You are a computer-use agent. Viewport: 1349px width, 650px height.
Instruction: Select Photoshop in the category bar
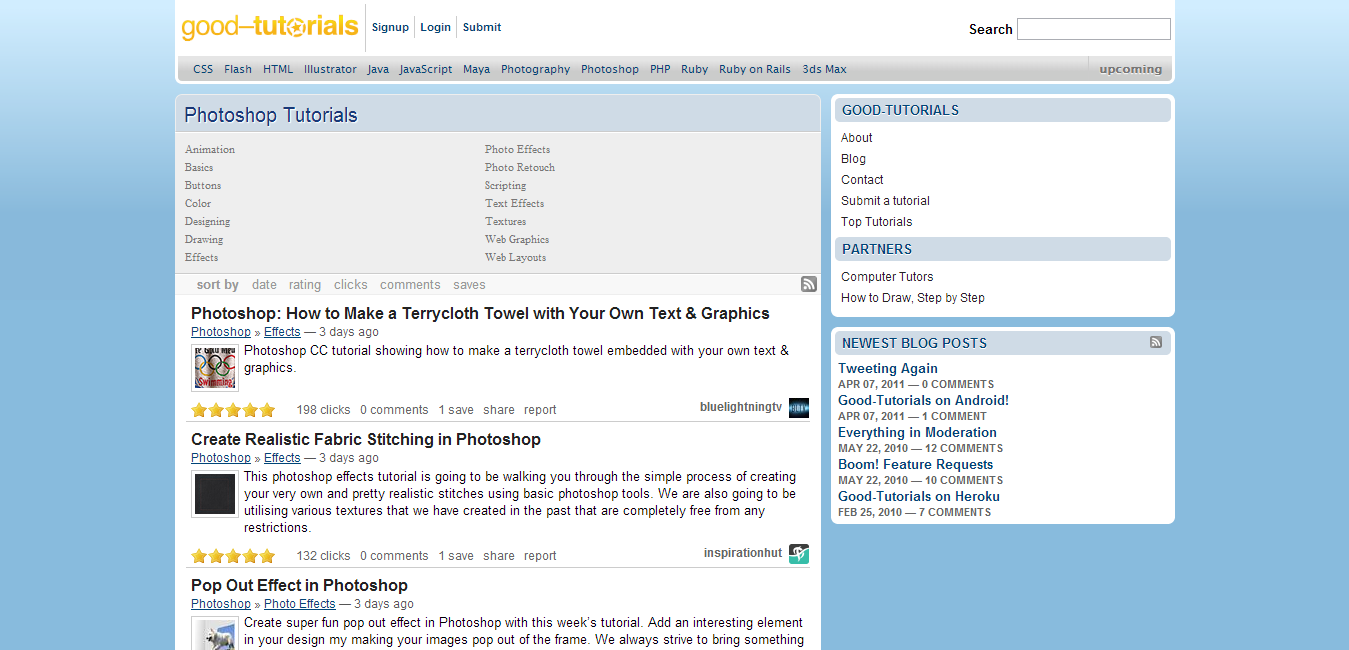pyautogui.click(x=610, y=69)
